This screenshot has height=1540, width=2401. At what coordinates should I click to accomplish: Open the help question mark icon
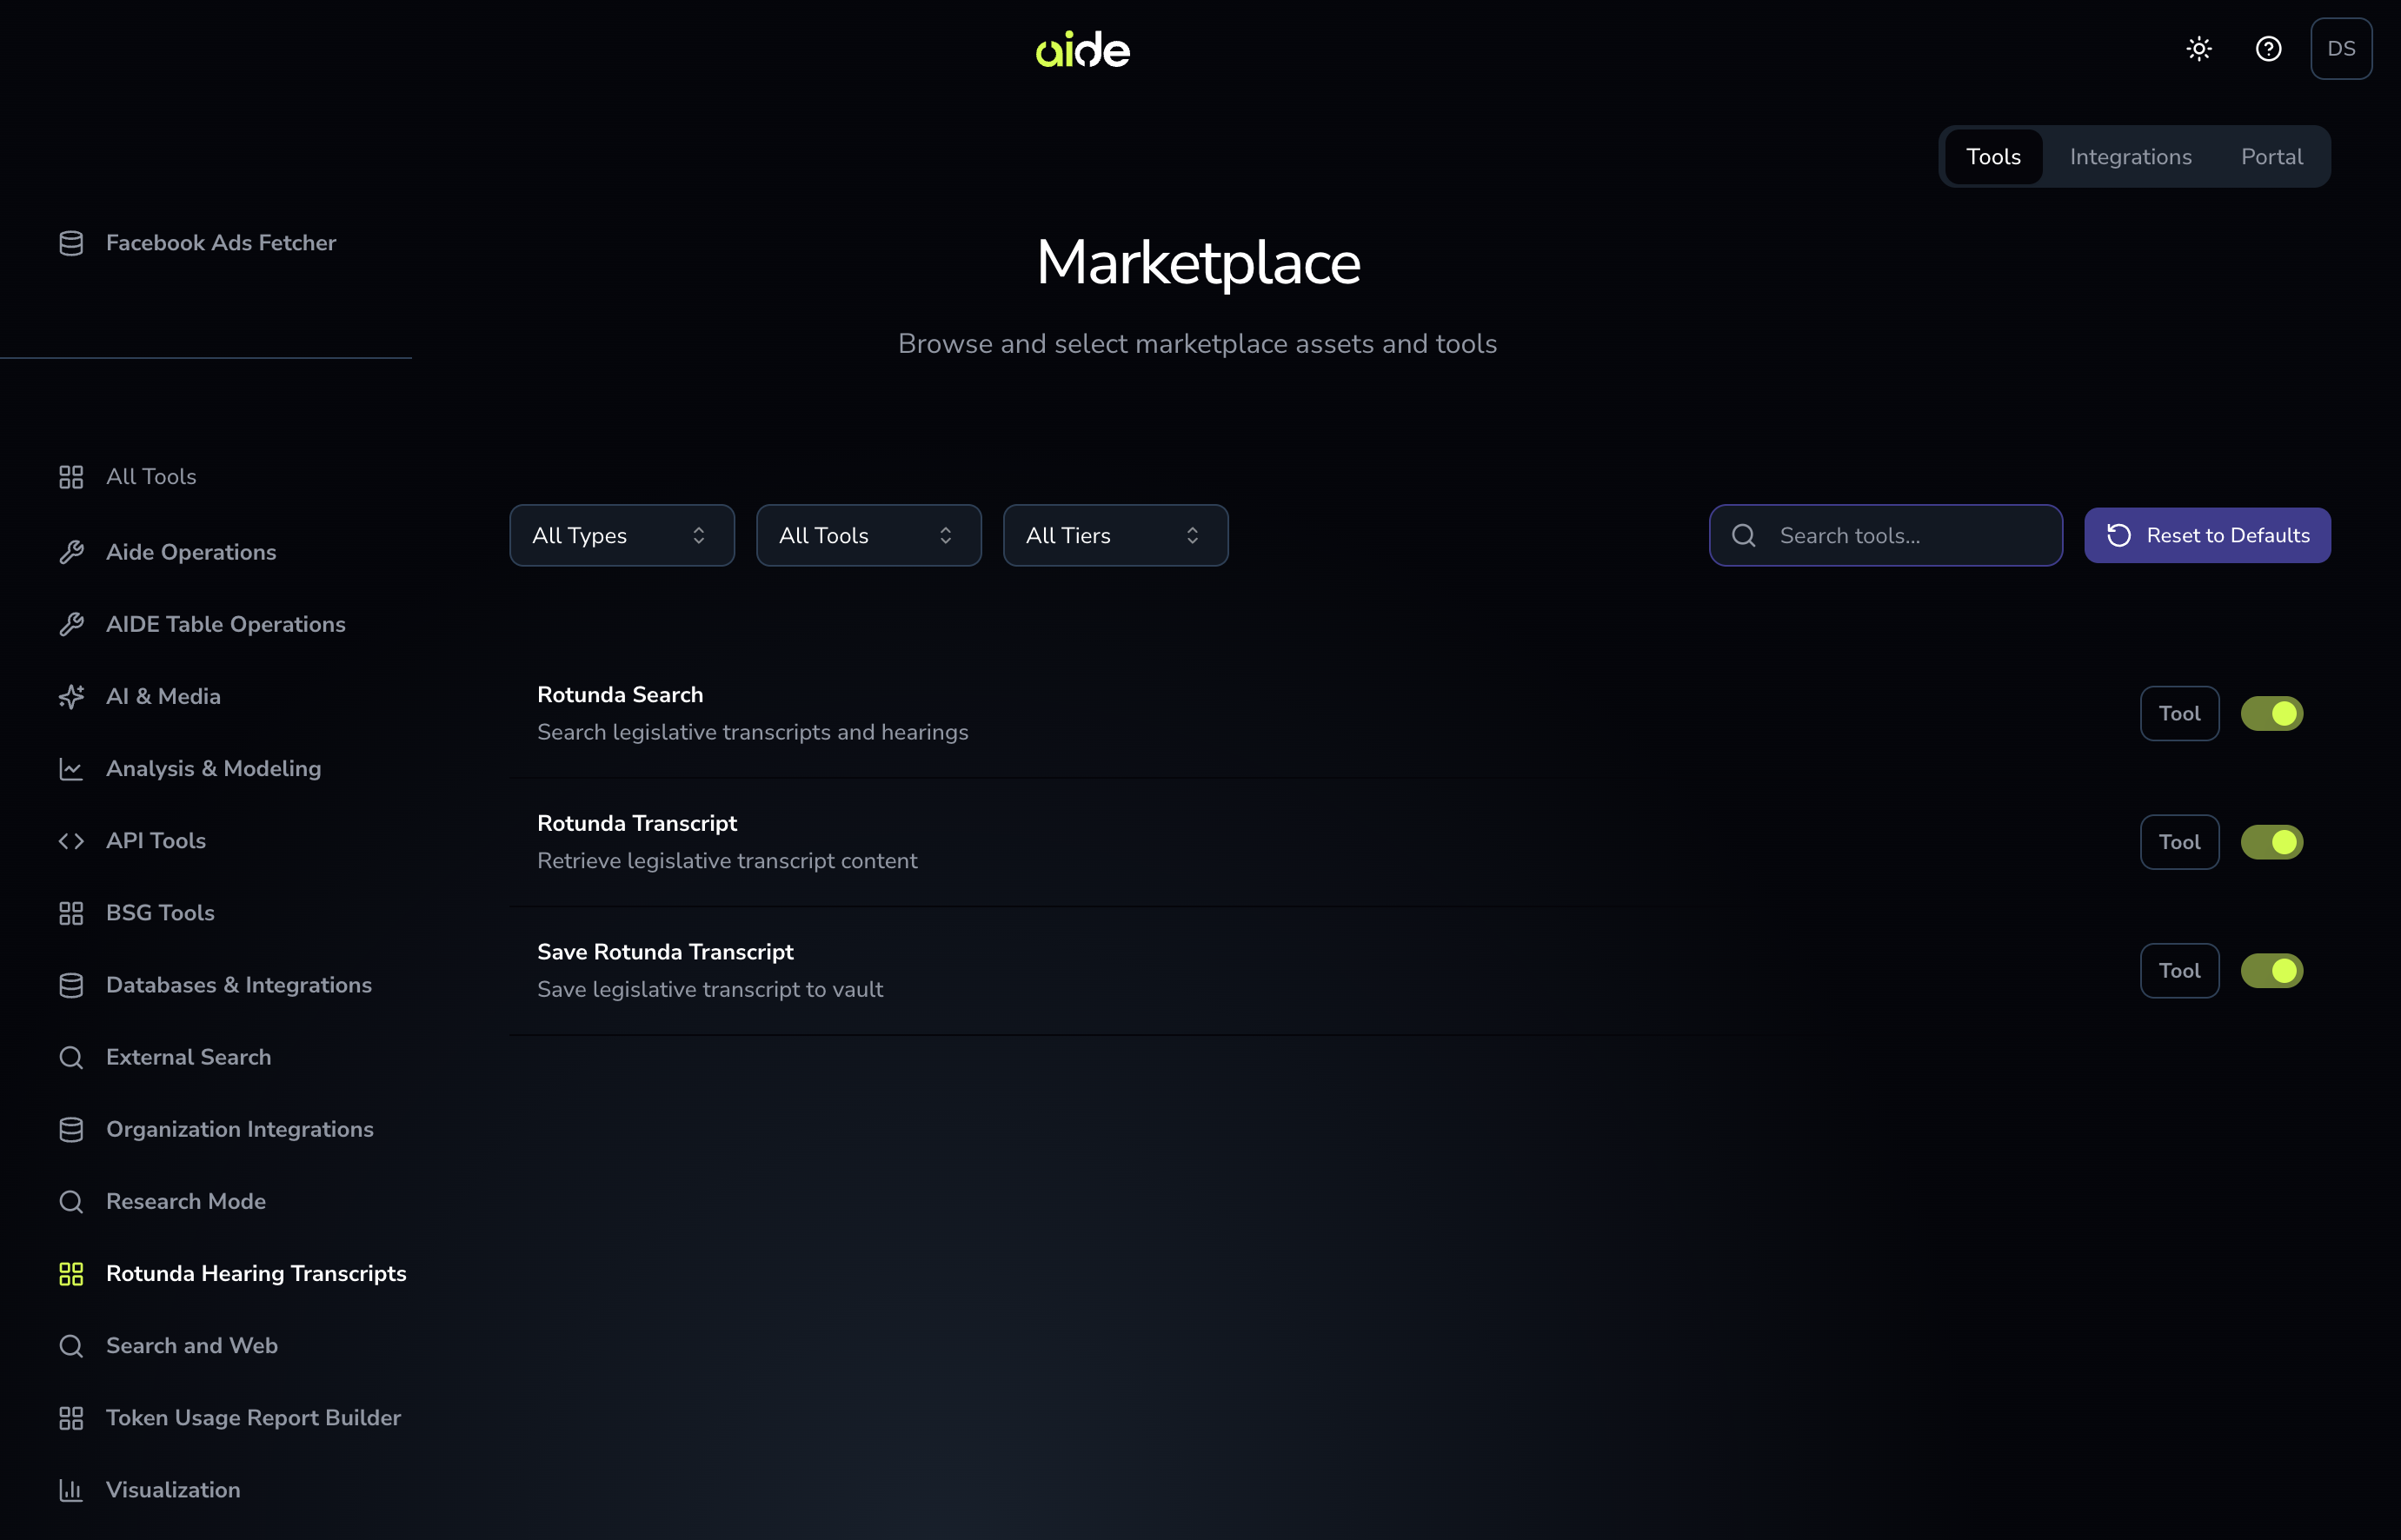2268,48
